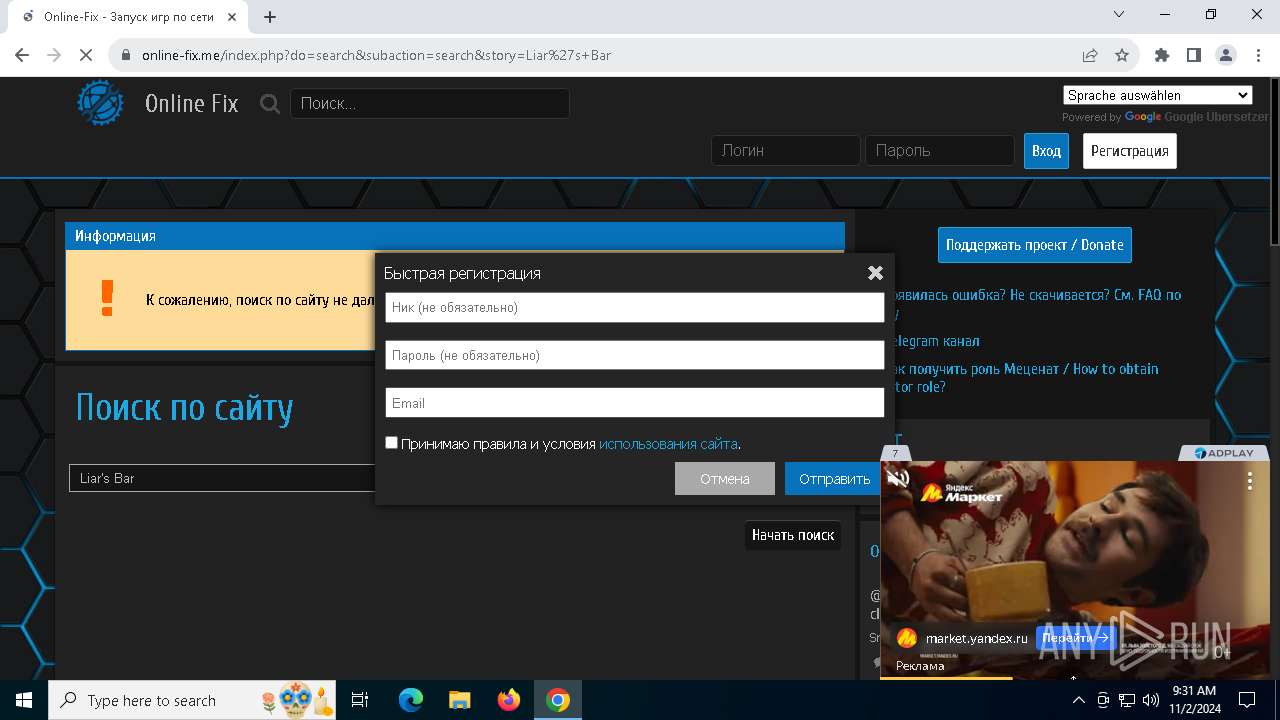Click the Отмена button
1280x720 pixels.
[725, 478]
